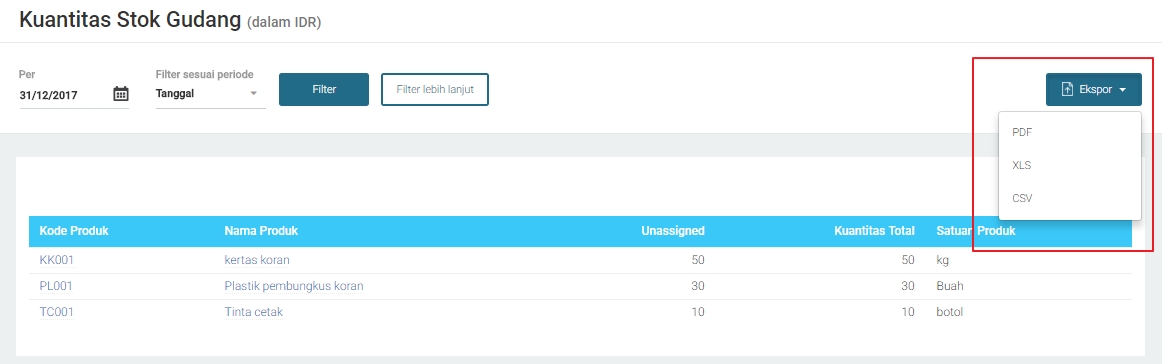This screenshot has width=1162, height=364.
Task: Expand the Ekspor dropdown caret
Action: coord(1123,90)
